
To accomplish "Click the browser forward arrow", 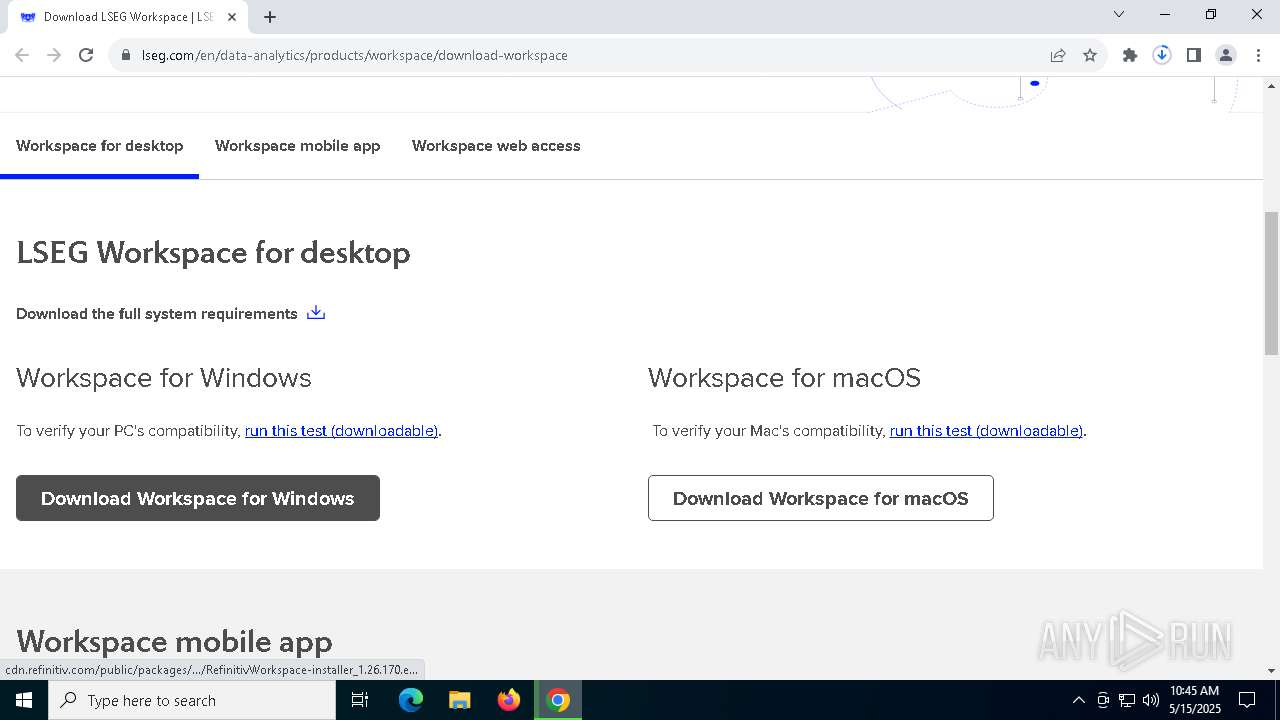I will (x=54, y=55).
